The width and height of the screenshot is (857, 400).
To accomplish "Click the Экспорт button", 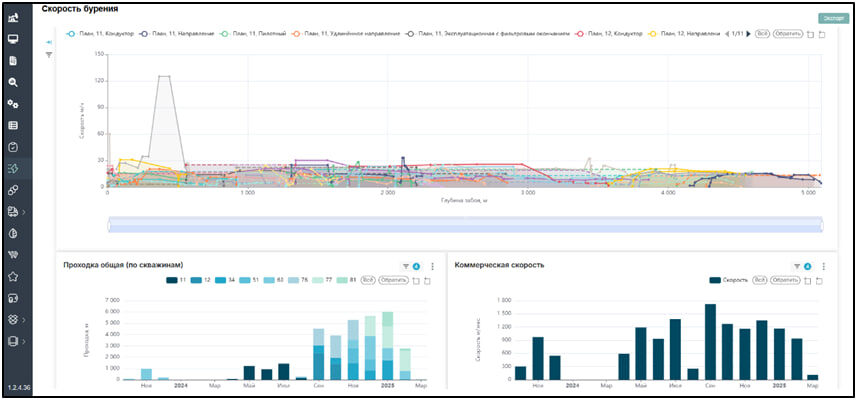I will tap(833, 18).
